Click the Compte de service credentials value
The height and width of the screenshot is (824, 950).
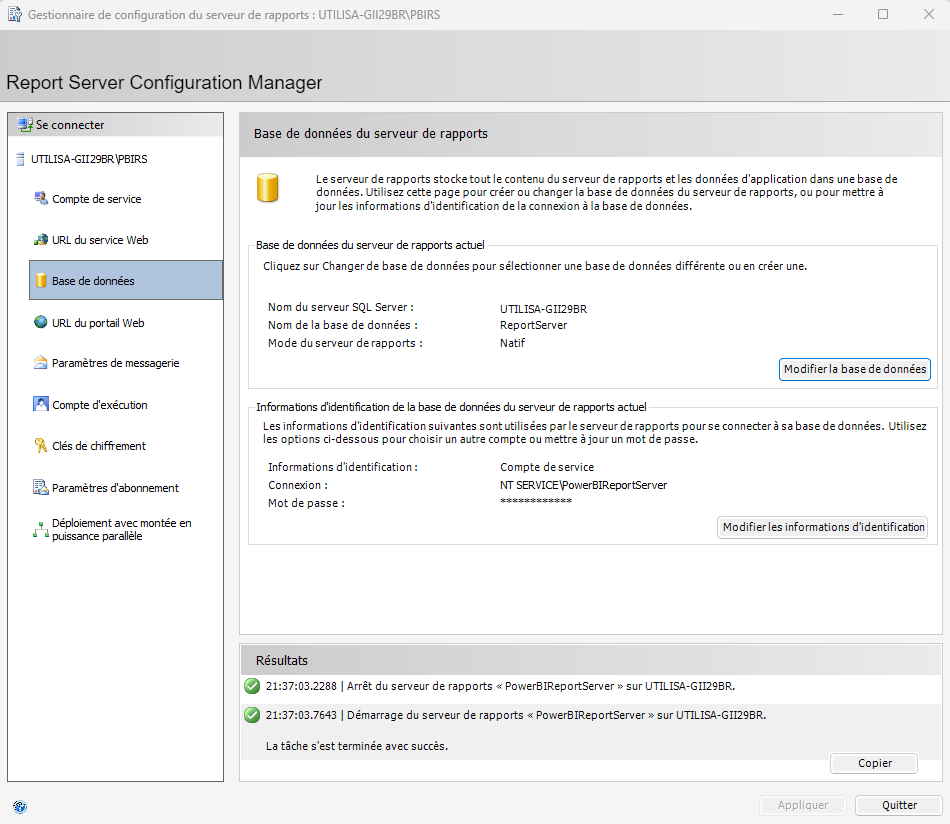[x=546, y=467]
